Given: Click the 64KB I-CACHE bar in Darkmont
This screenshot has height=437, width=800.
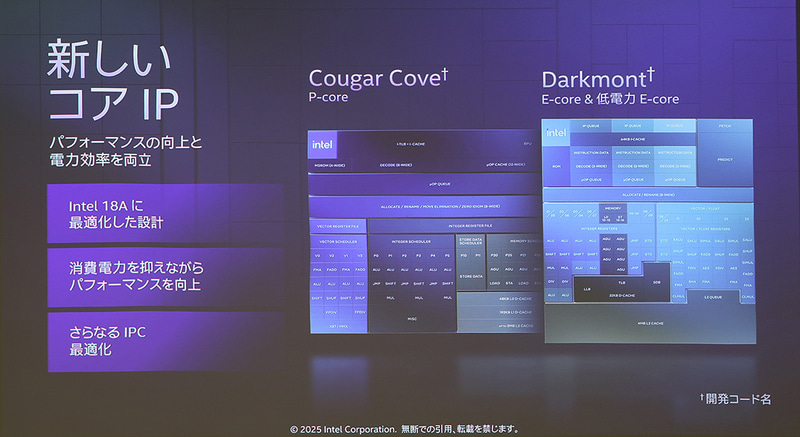Looking at the screenshot, I should pyautogui.click(x=633, y=139).
